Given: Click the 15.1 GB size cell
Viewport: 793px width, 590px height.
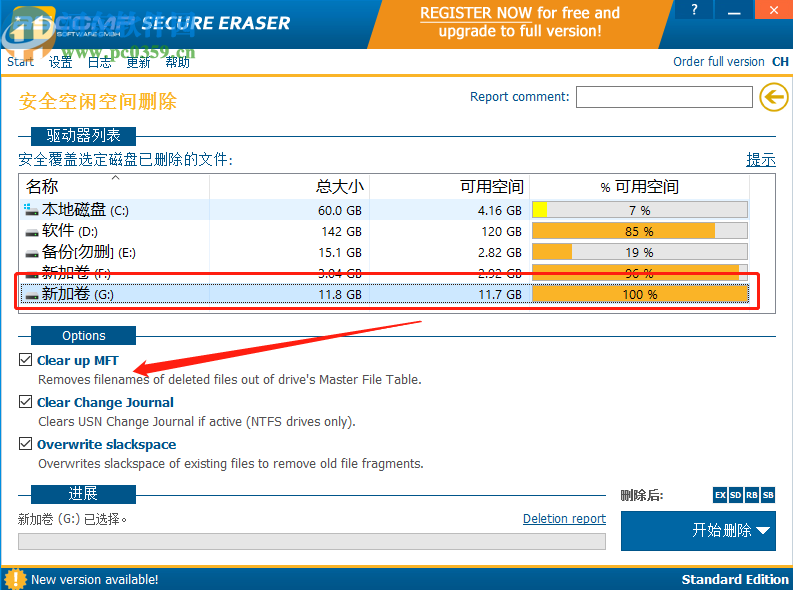Looking at the screenshot, I should [x=340, y=253].
